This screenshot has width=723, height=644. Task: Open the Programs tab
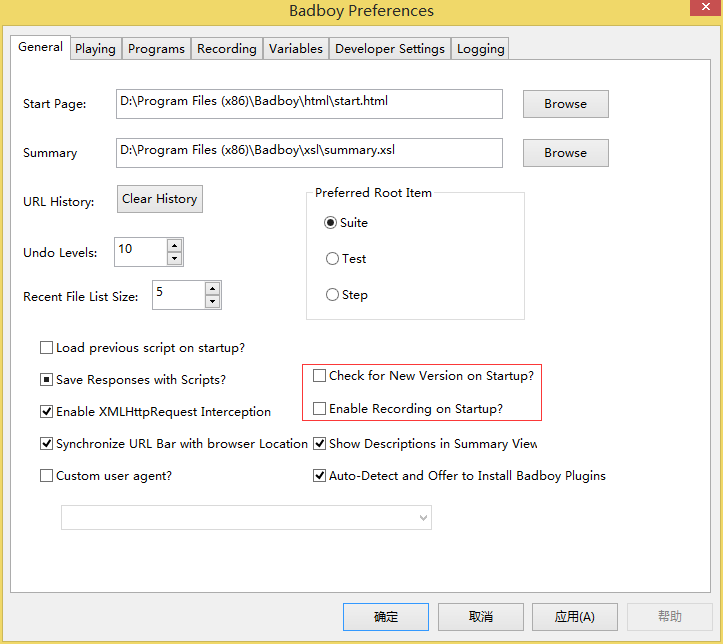coord(156,49)
